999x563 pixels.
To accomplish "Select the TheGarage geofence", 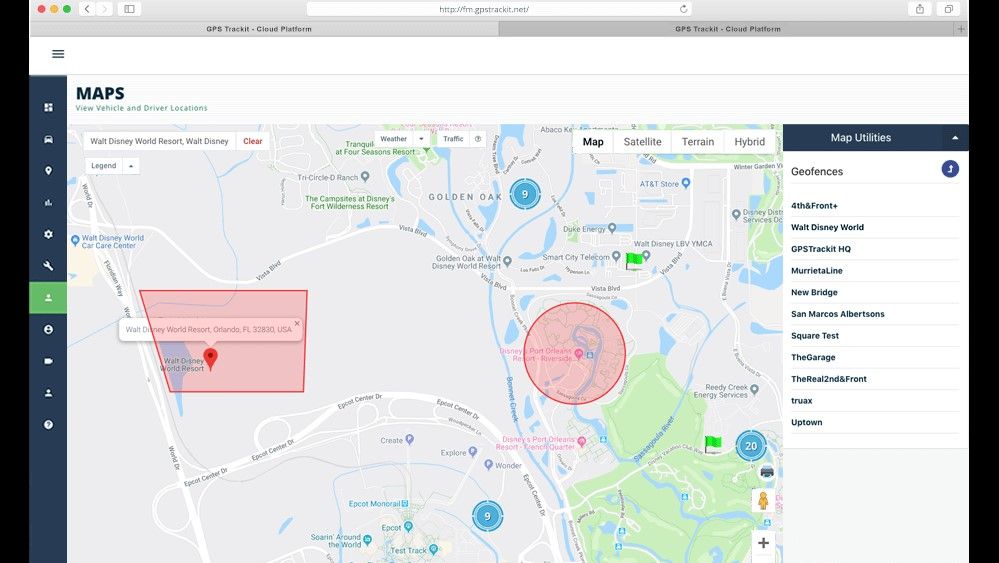I will click(x=875, y=357).
